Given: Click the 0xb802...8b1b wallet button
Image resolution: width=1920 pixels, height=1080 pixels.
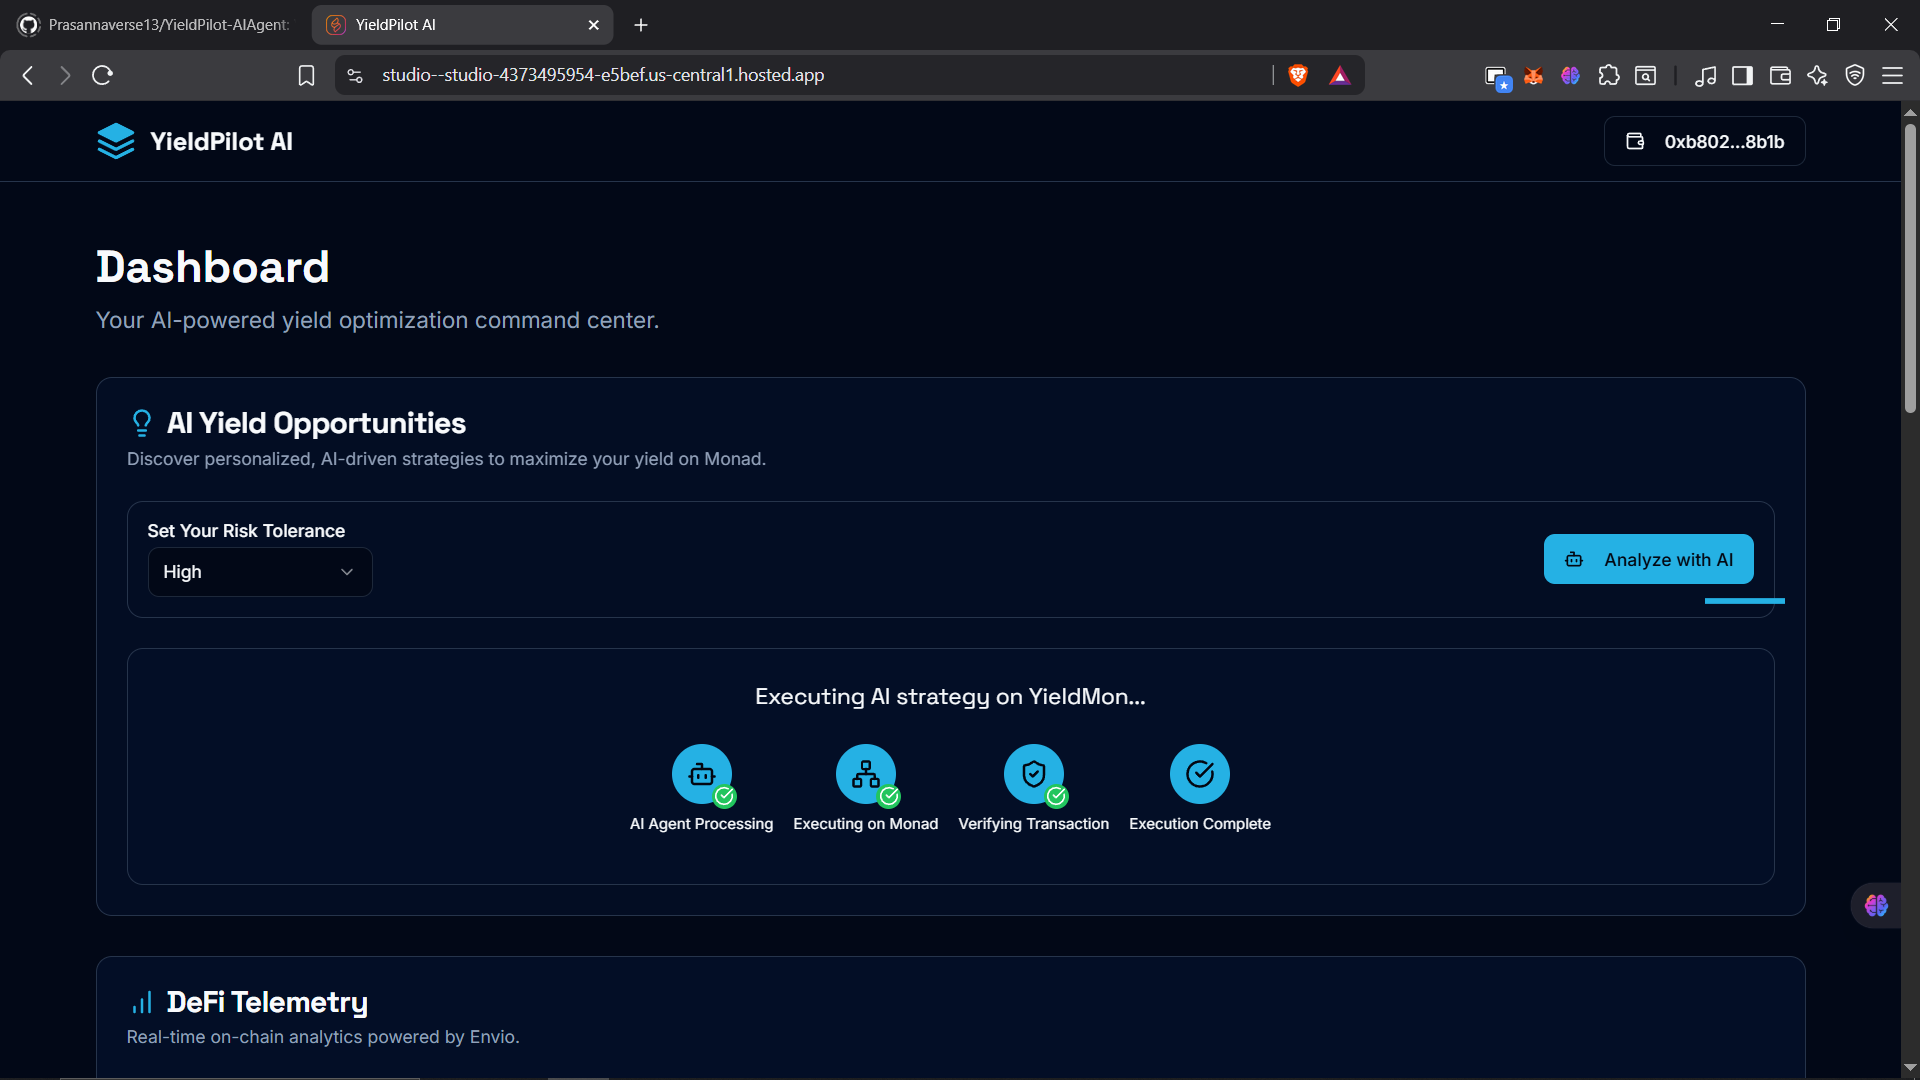Looking at the screenshot, I should [x=1704, y=142].
